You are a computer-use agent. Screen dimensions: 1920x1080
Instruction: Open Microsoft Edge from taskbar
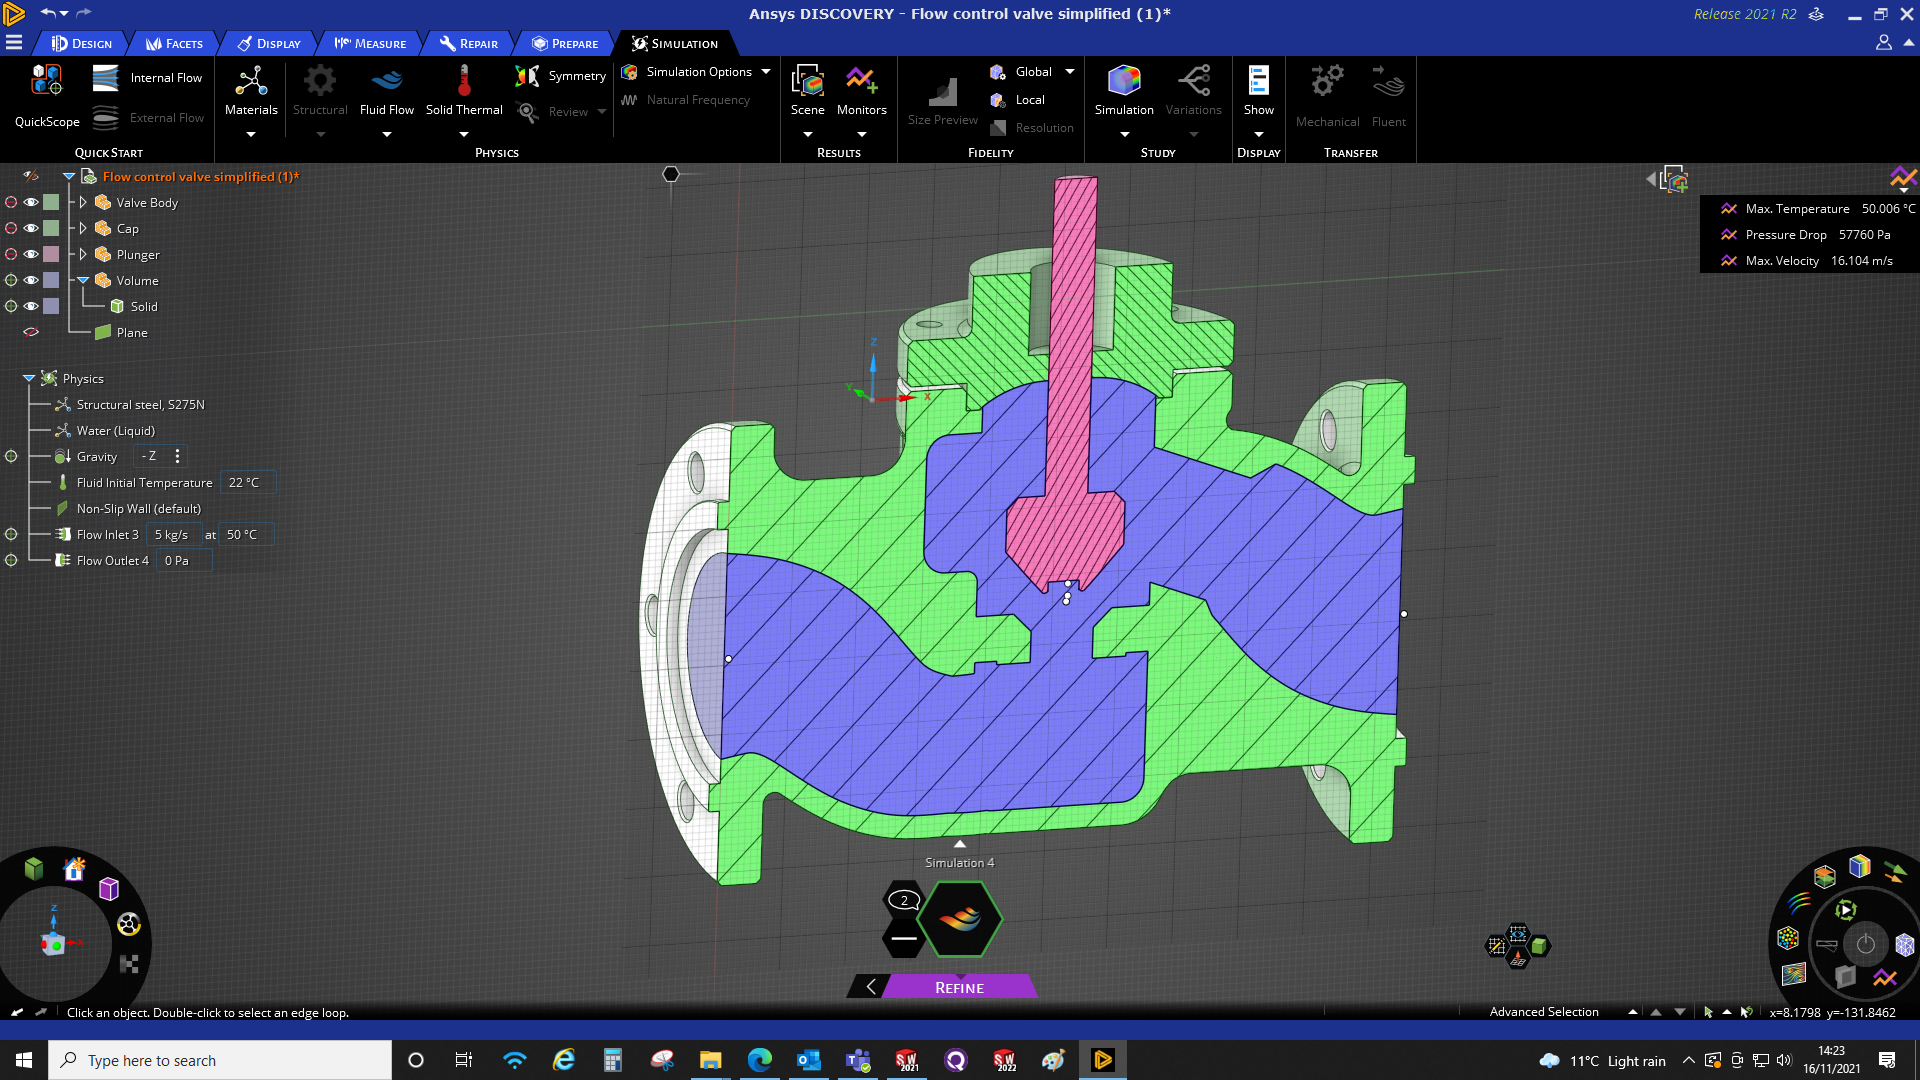[x=760, y=1060]
